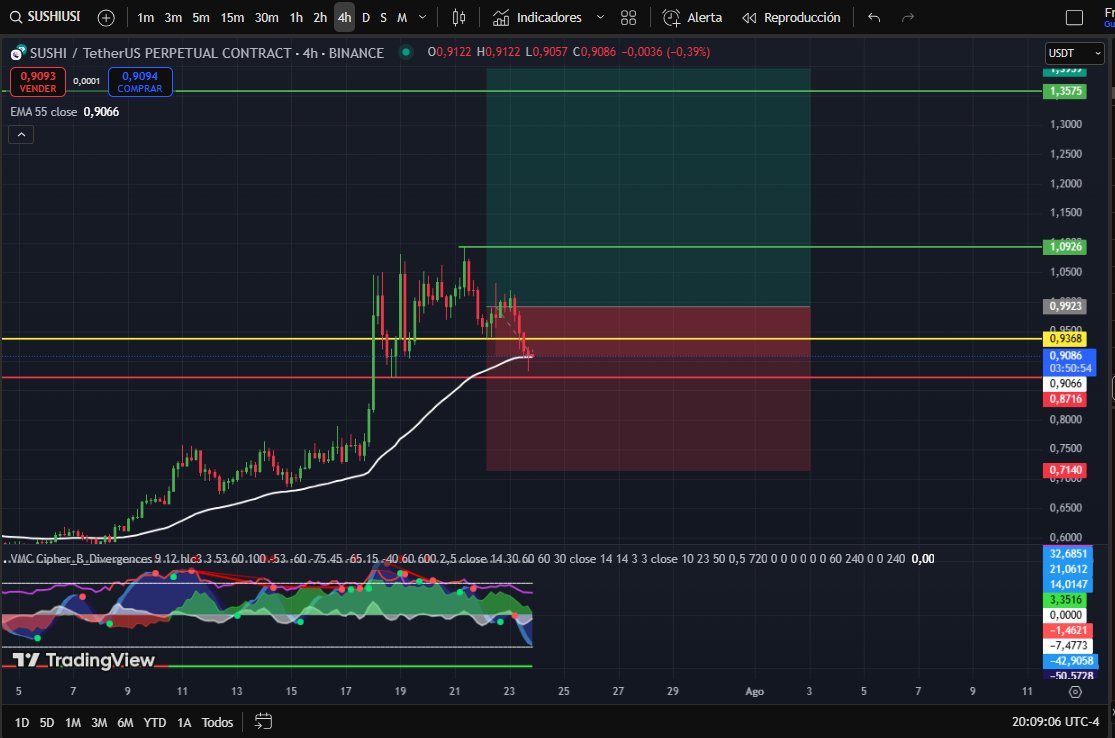Select the long position green profit zone
Viewport: 1115px width, 738px height.
[x=648, y=188]
